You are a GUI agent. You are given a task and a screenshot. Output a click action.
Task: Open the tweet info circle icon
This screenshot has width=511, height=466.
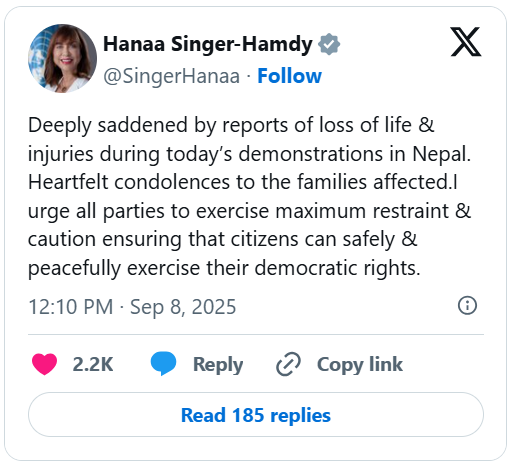[x=467, y=305]
